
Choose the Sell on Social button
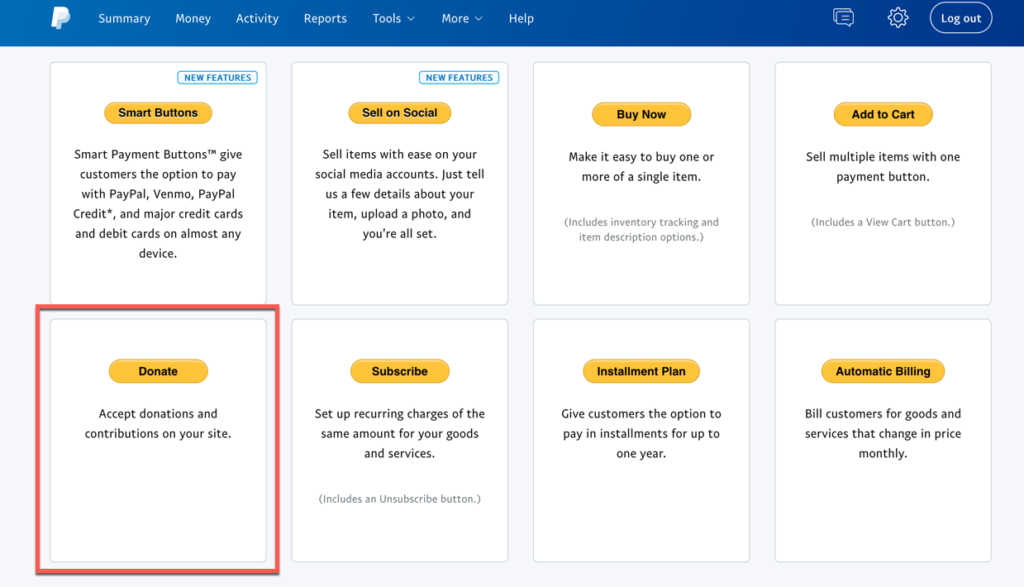click(x=400, y=113)
